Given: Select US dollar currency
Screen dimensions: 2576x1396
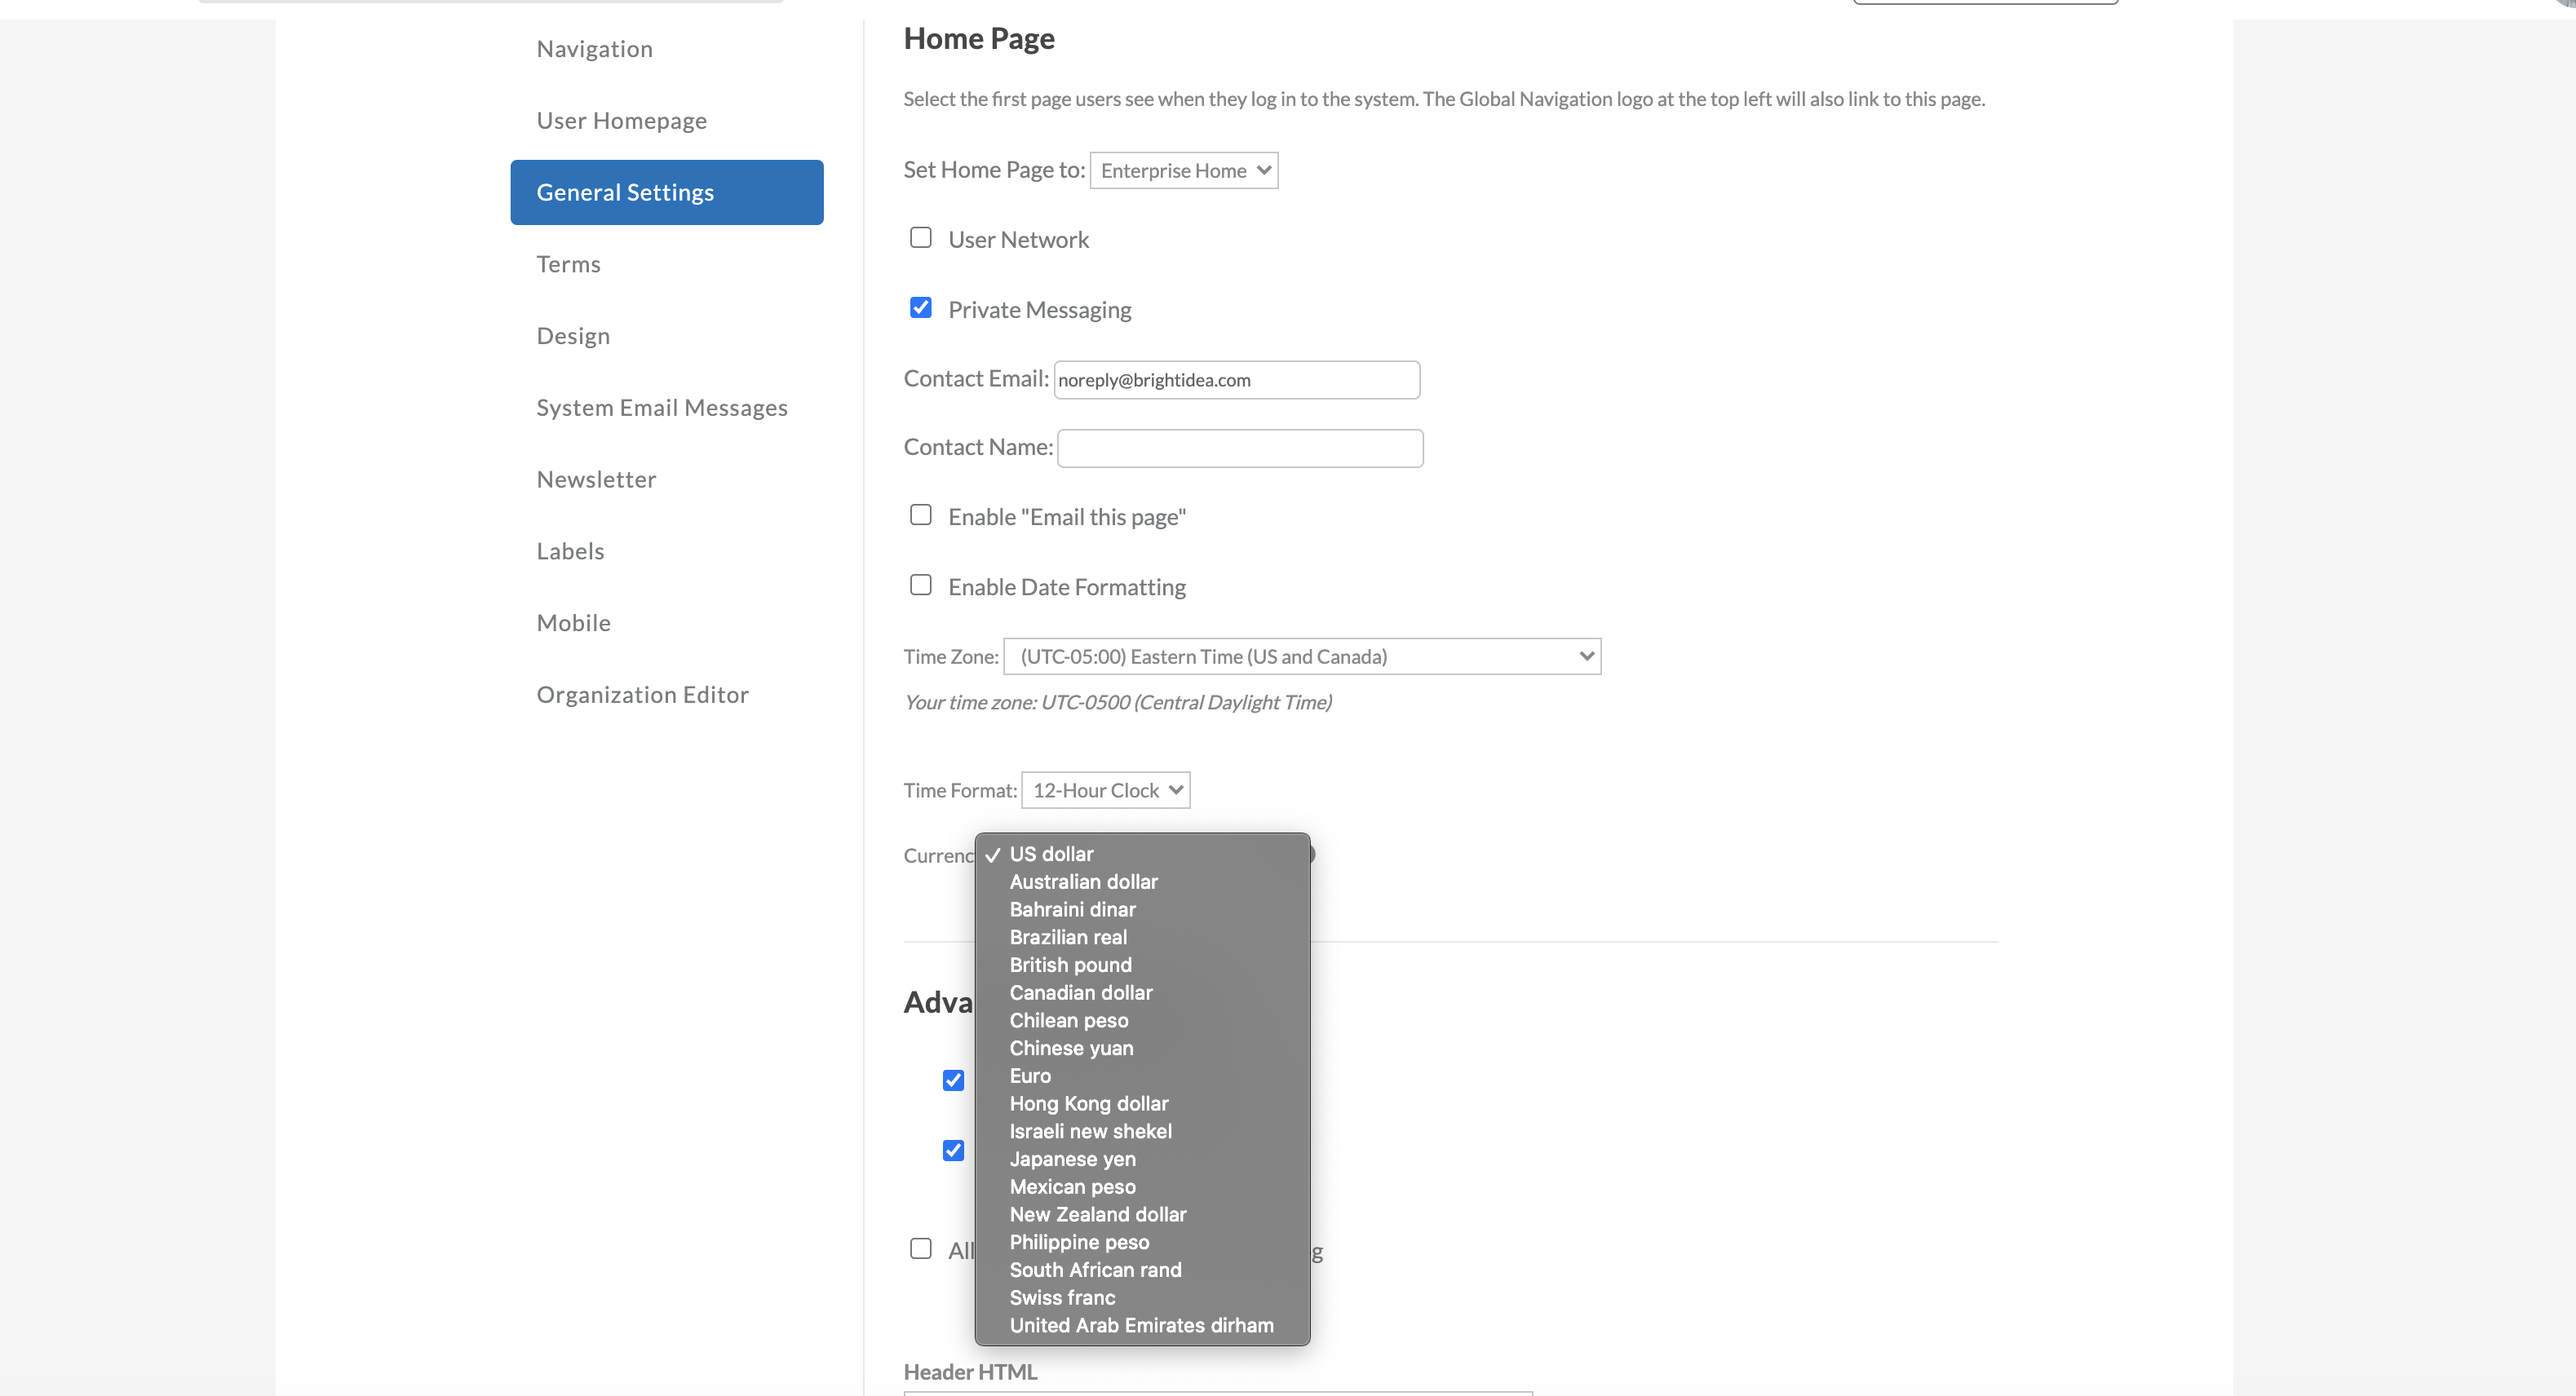Looking at the screenshot, I should coord(1142,854).
